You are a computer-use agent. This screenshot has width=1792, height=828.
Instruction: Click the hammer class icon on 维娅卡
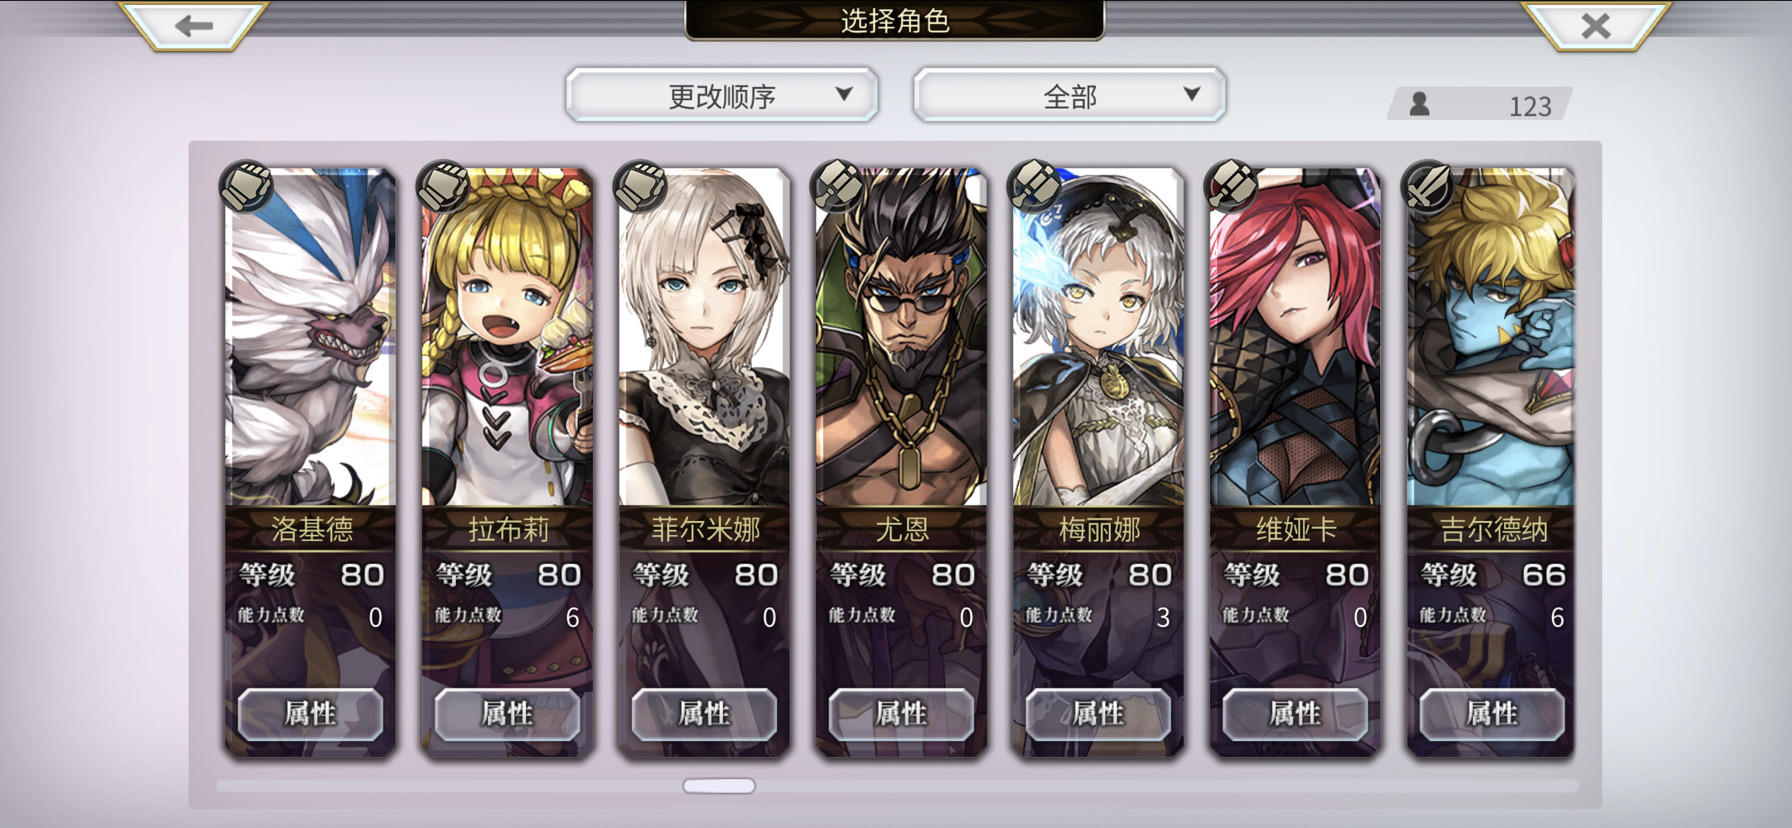click(1231, 186)
